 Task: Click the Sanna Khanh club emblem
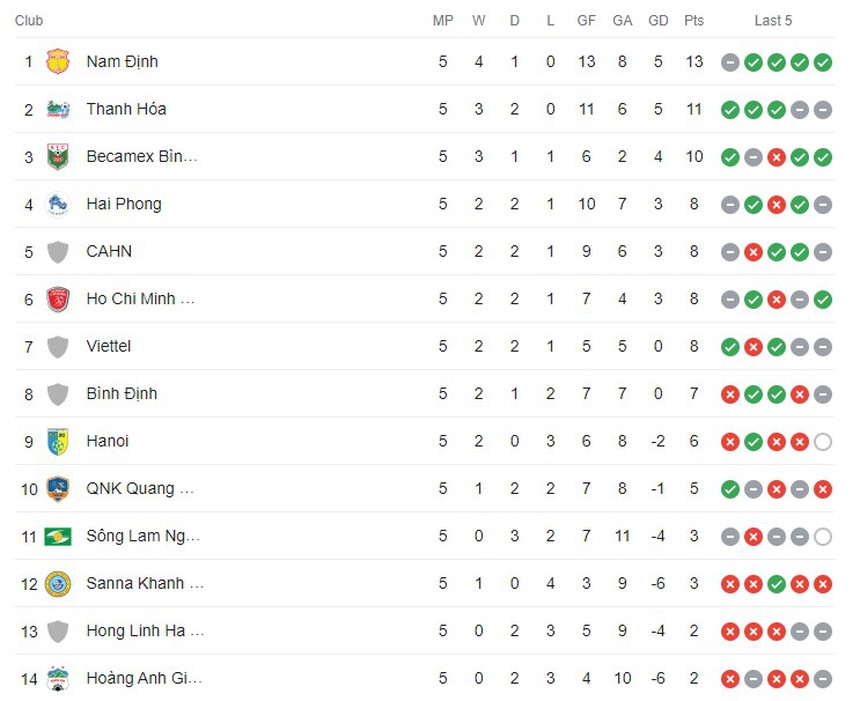58,583
